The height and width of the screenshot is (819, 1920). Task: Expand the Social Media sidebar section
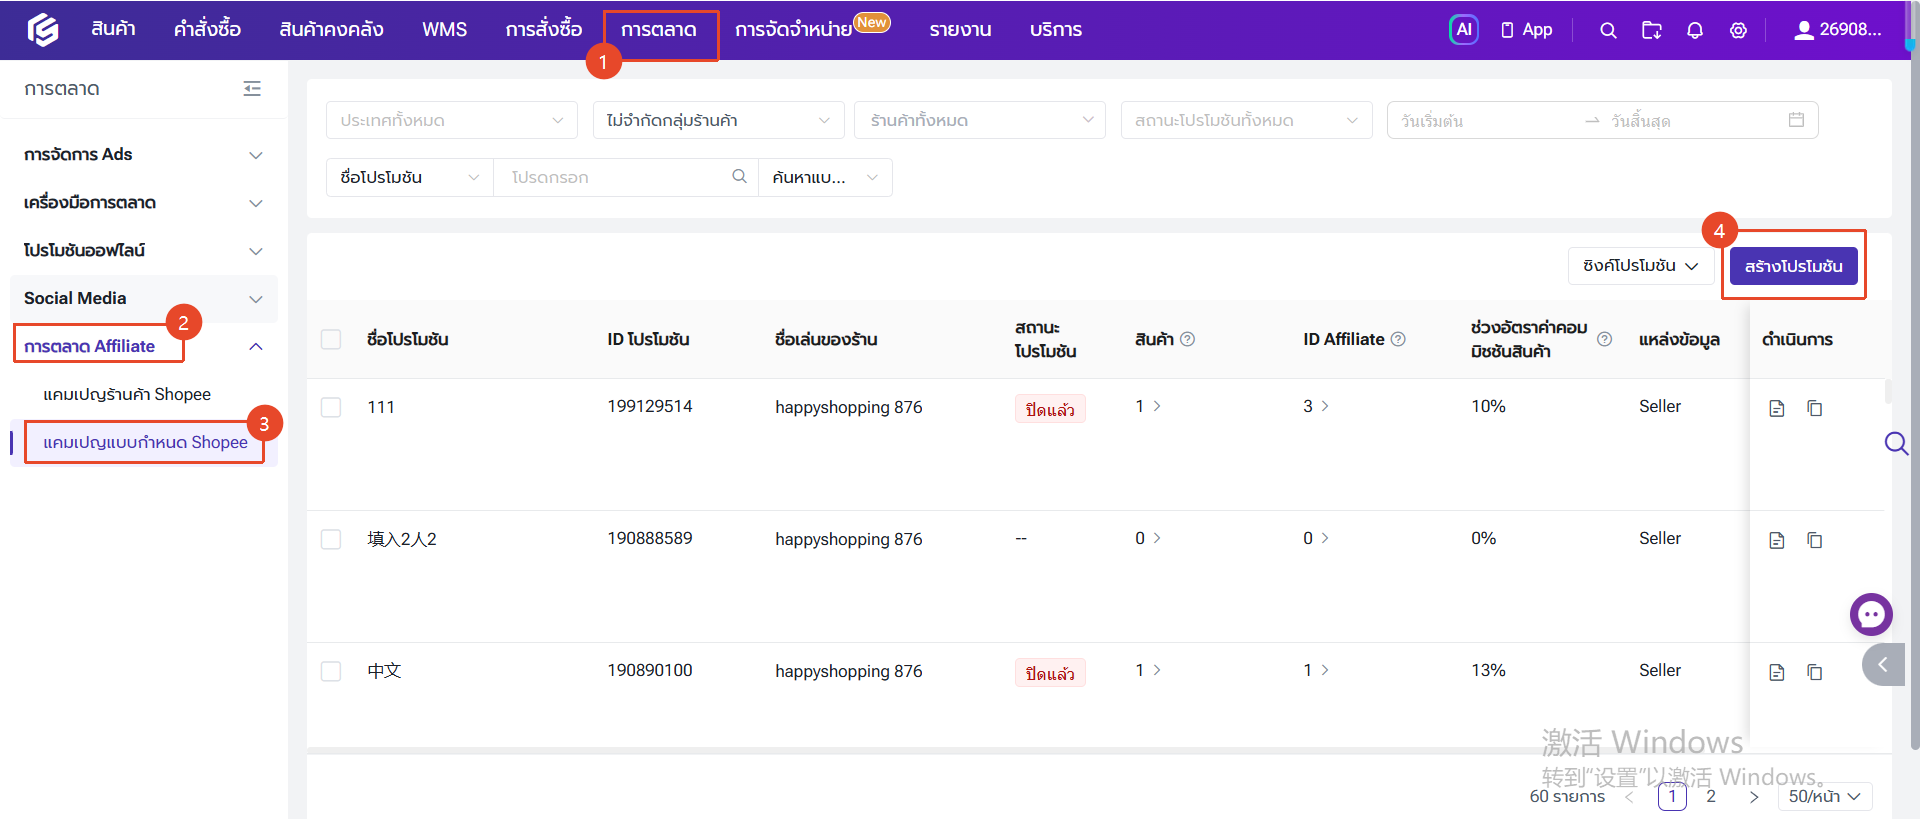point(143,298)
